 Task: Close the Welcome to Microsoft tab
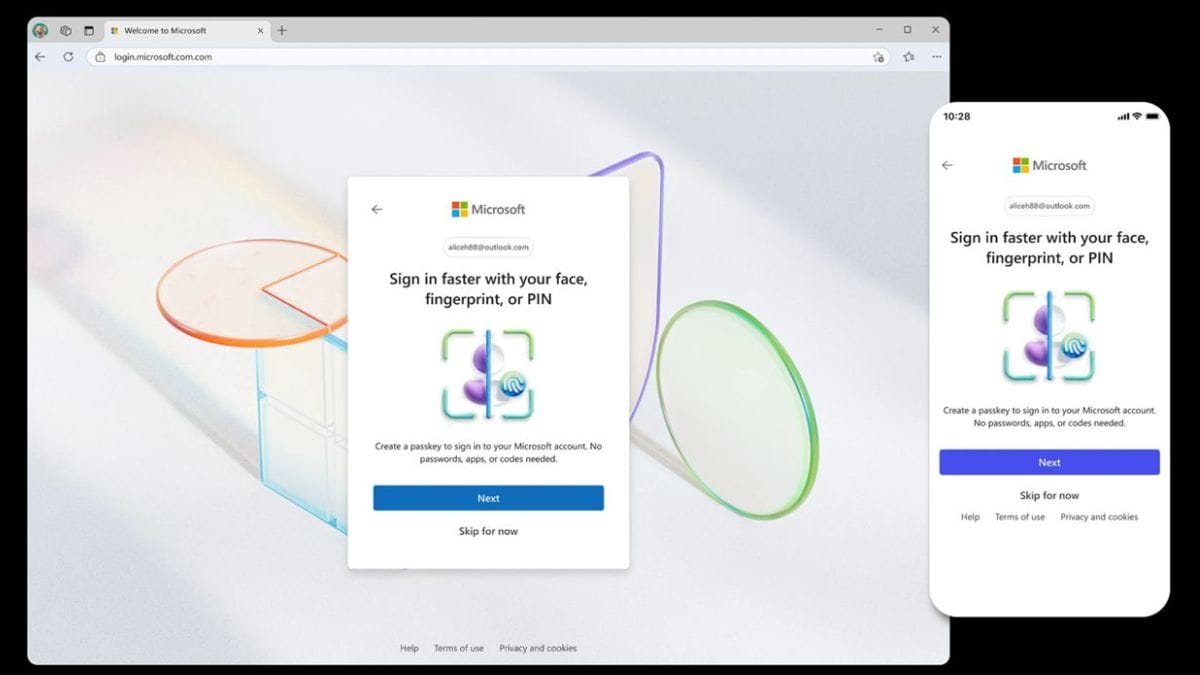coord(260,31)
